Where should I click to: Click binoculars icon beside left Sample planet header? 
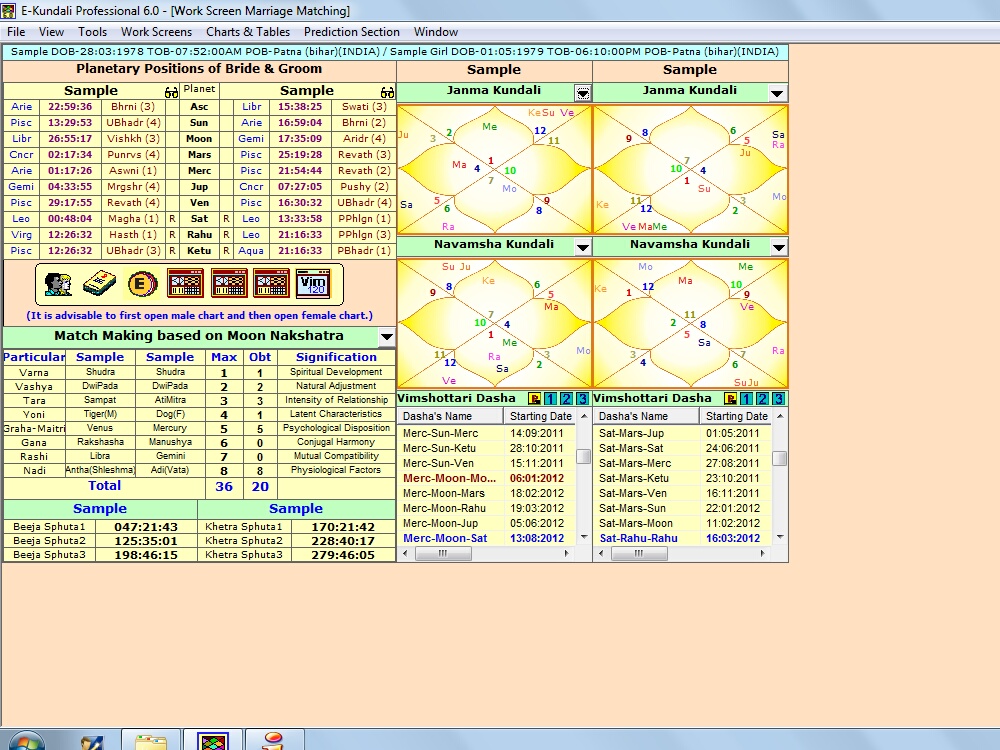(x=171, y=92)
